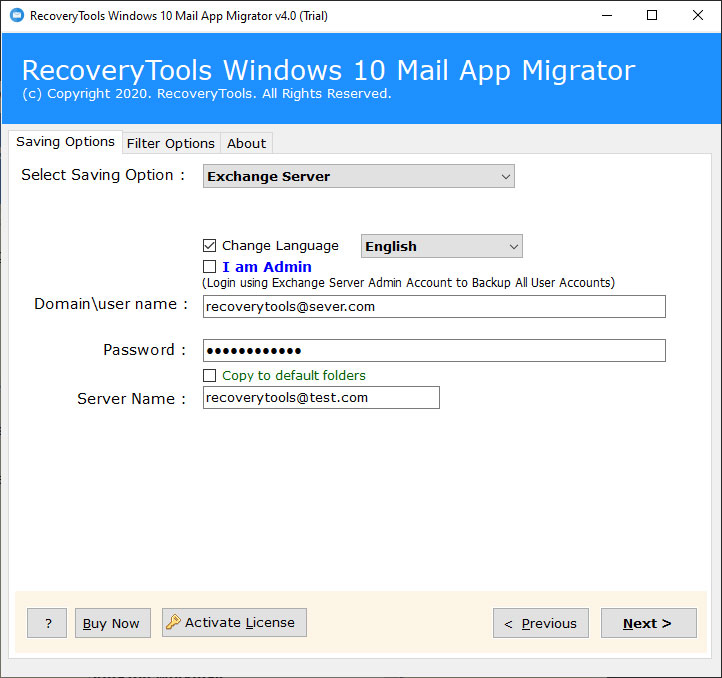Maximize the Mail App Migrator window
Viewport: 722px width, 678px height.
[x=652, y=16]
